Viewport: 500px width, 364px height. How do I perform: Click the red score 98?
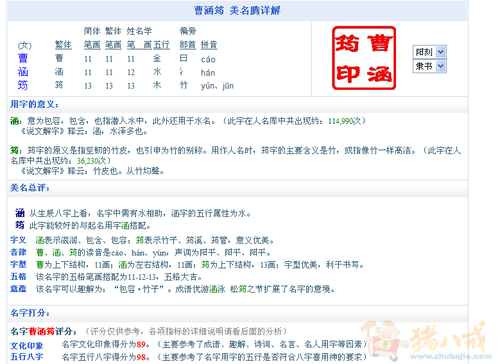click(141, 357)
